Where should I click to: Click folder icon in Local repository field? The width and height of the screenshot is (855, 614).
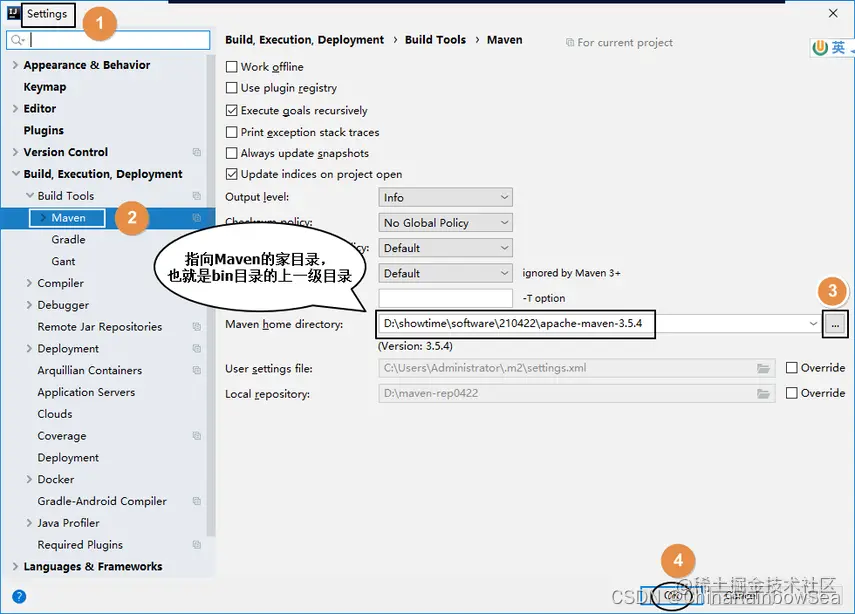click(763, 394)
